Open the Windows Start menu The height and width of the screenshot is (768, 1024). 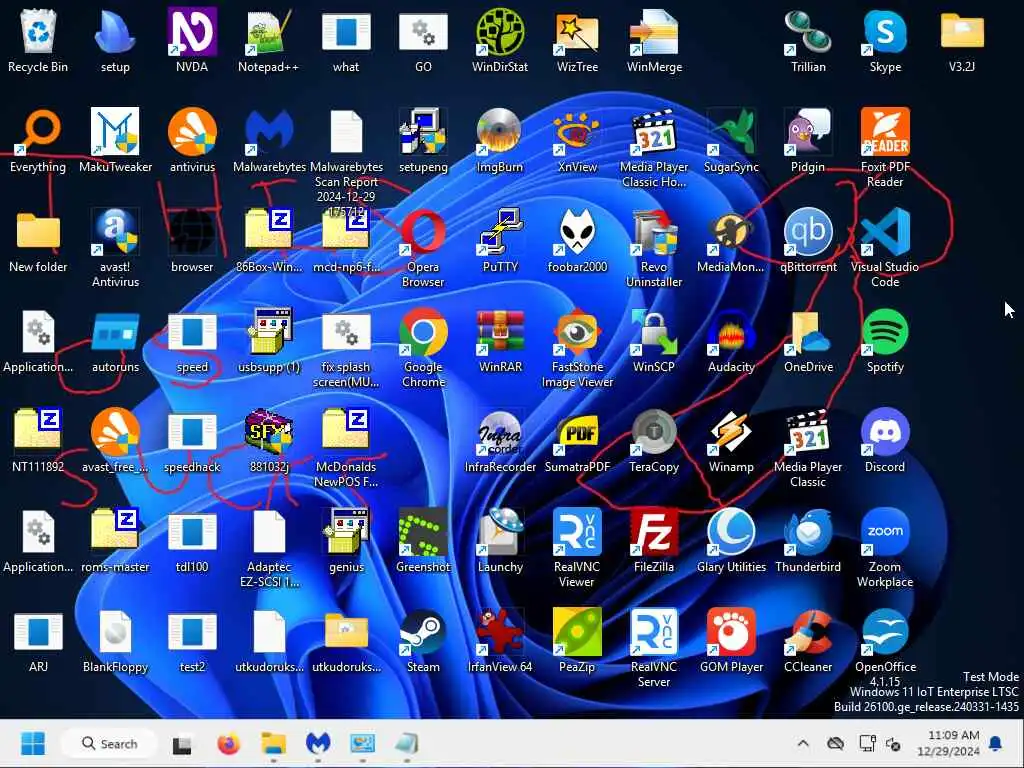(33, 743)
